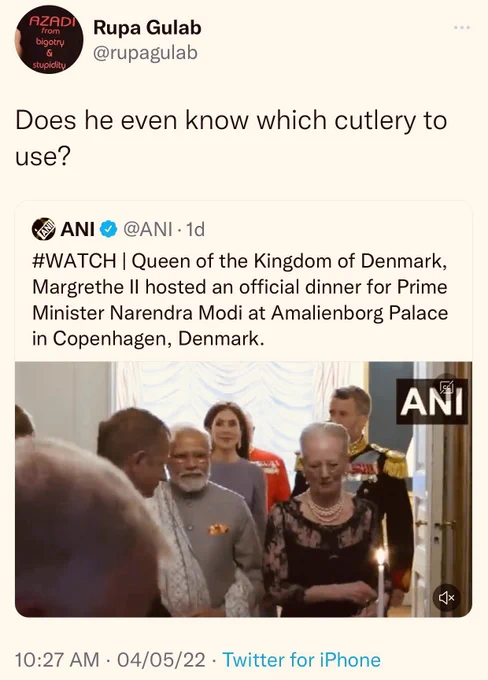Open the #WATCH hashtag
The height and width of the screenshot is (680, 488).
point(74,261)
